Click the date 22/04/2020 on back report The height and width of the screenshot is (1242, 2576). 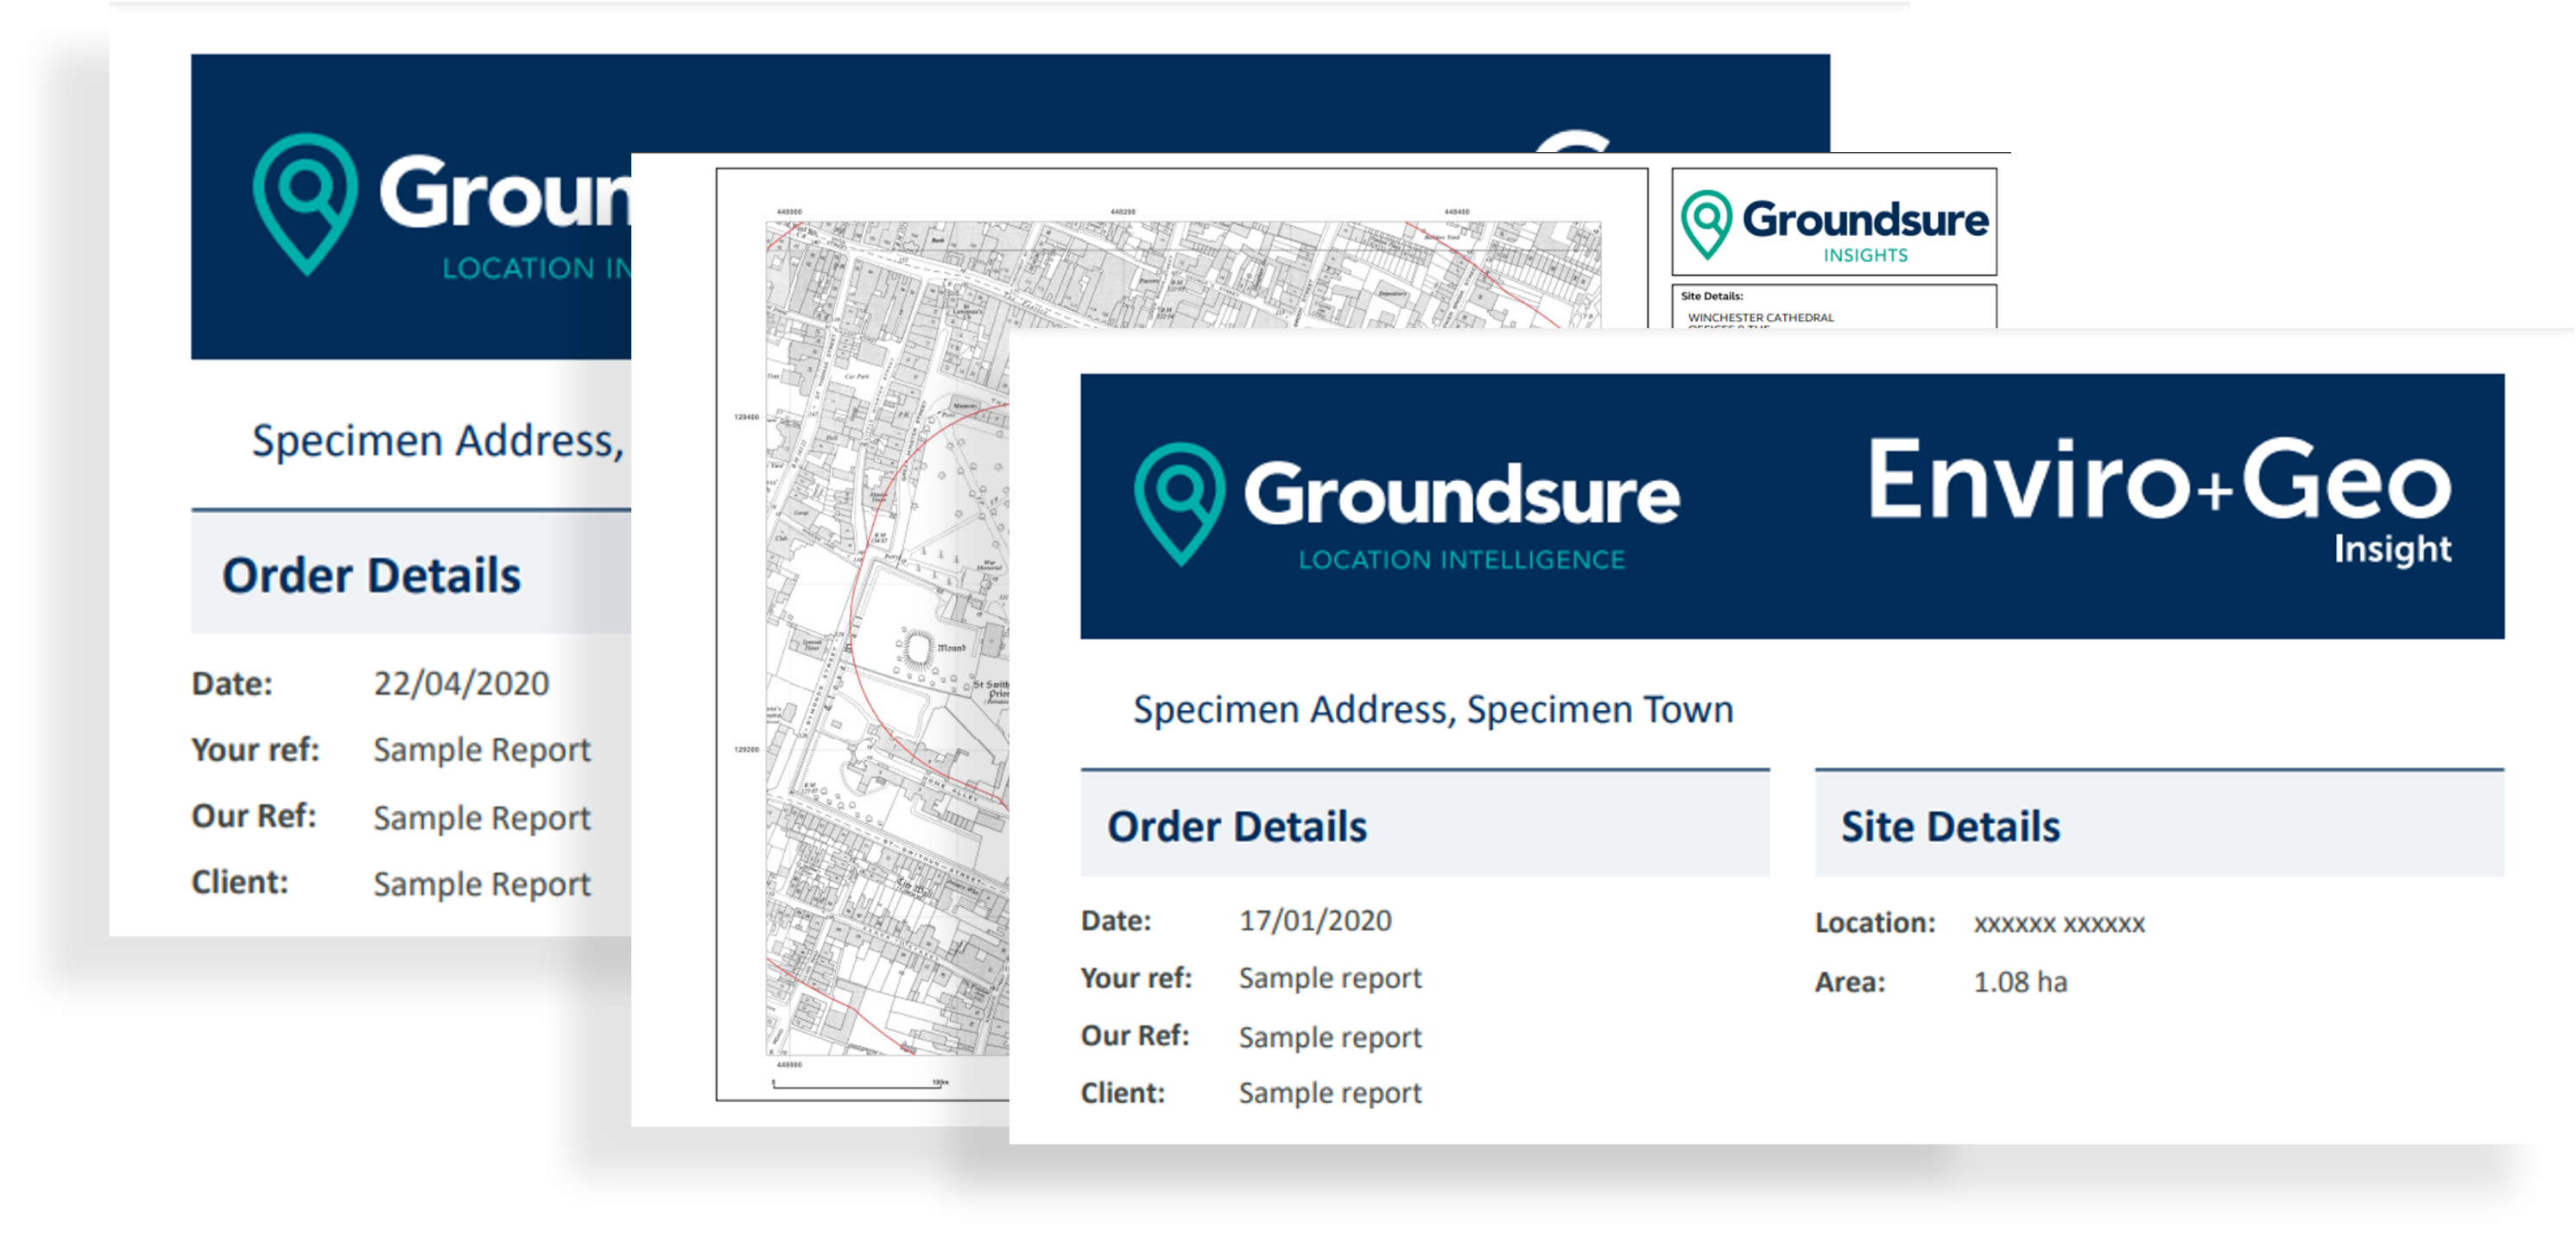(461, 684)
